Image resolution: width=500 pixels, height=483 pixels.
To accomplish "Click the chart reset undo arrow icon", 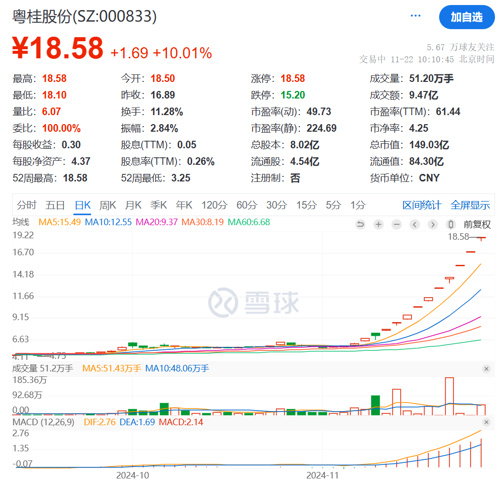I will [360, 224].
